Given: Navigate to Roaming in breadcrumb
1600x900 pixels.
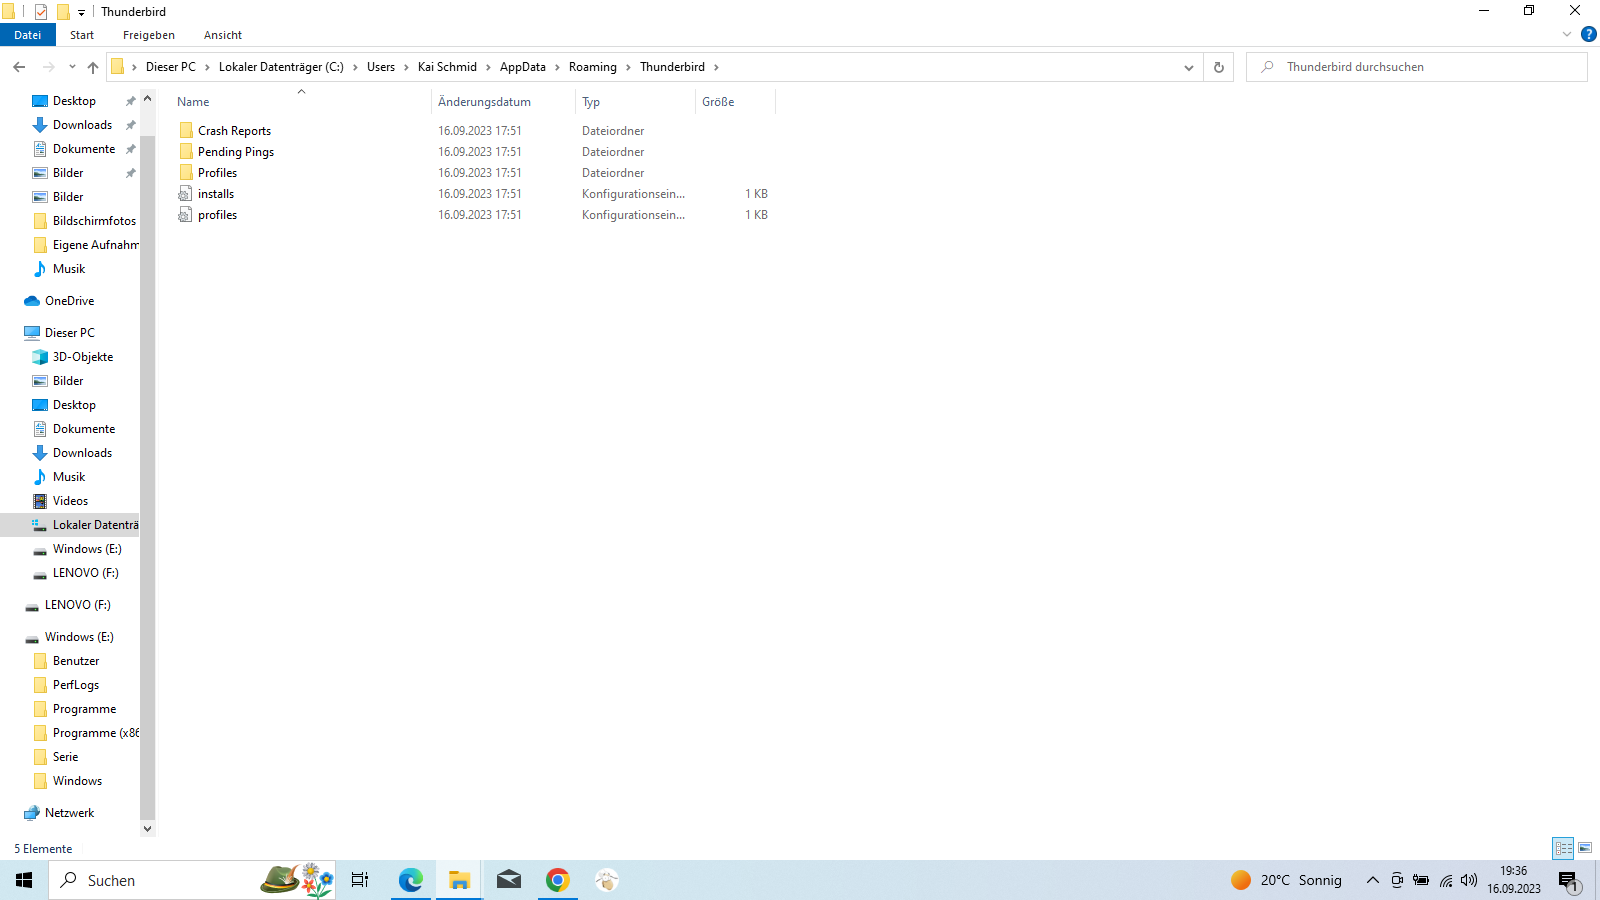Looking at the screenshot, I should coord(593,67).
